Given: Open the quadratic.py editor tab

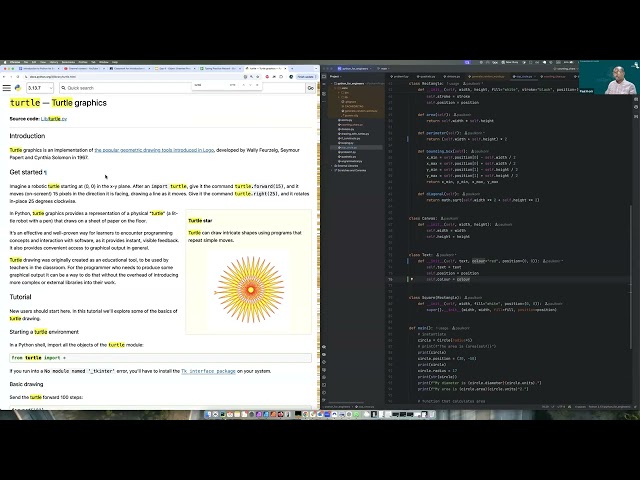Looking at the screenshot, I should click(x=426, y=76).
